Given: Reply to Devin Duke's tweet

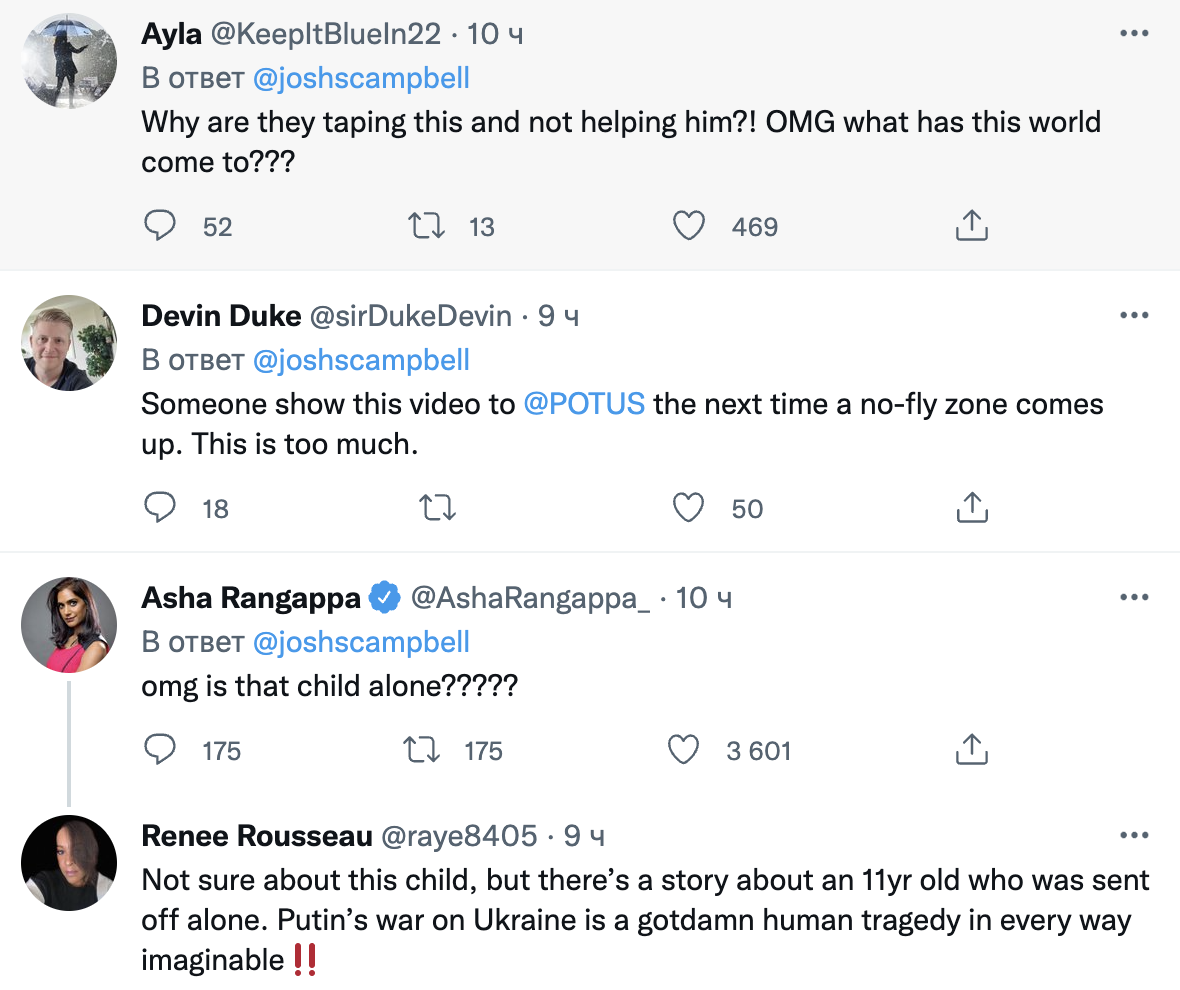Looking at the screenshot, I should click(x=160, y=508).
